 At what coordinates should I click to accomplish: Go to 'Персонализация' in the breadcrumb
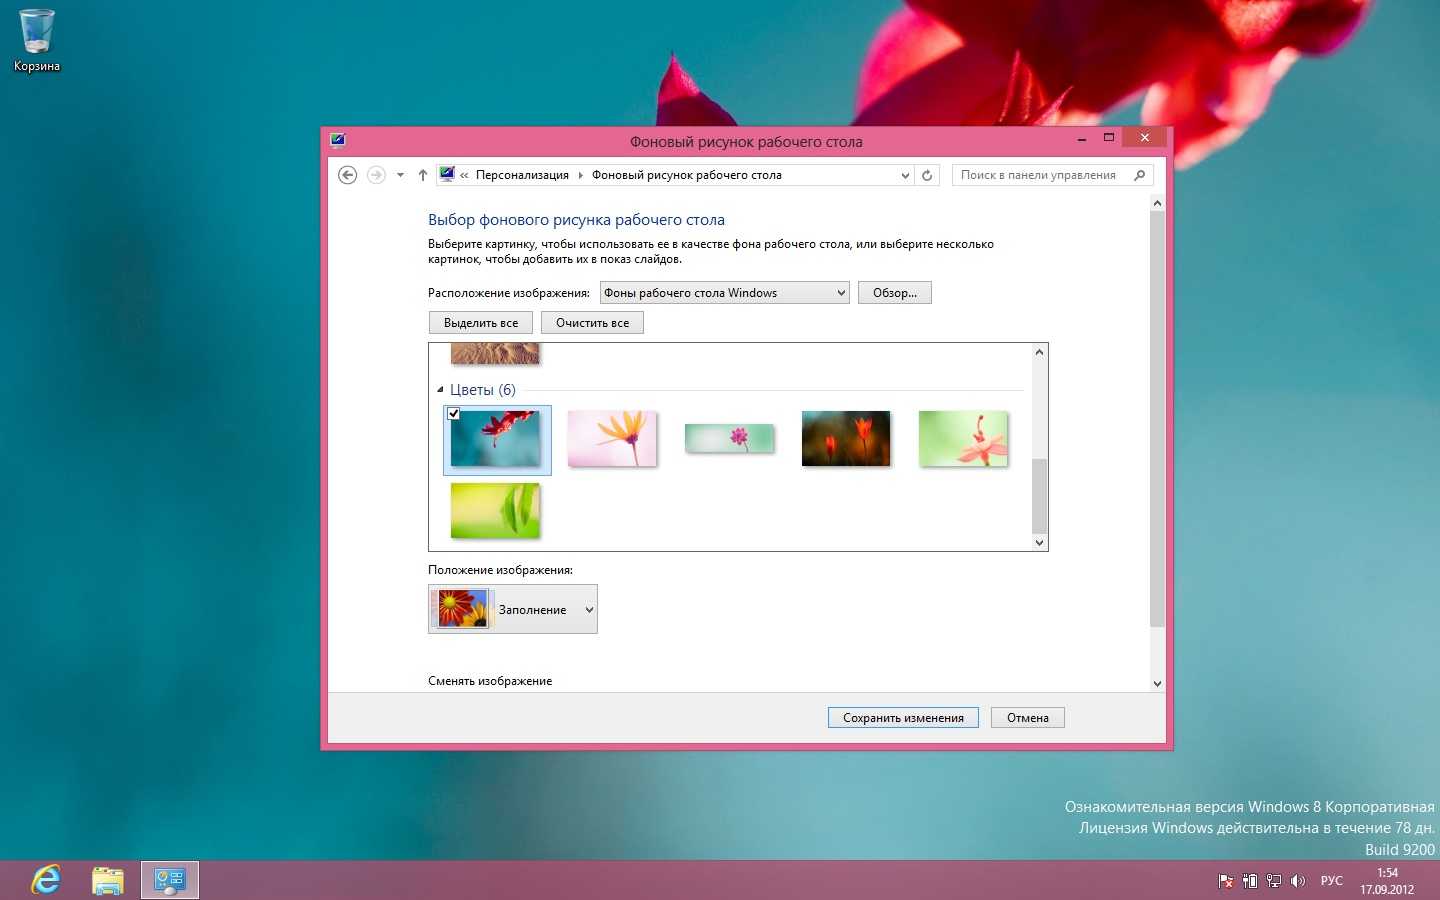point(522,175)
